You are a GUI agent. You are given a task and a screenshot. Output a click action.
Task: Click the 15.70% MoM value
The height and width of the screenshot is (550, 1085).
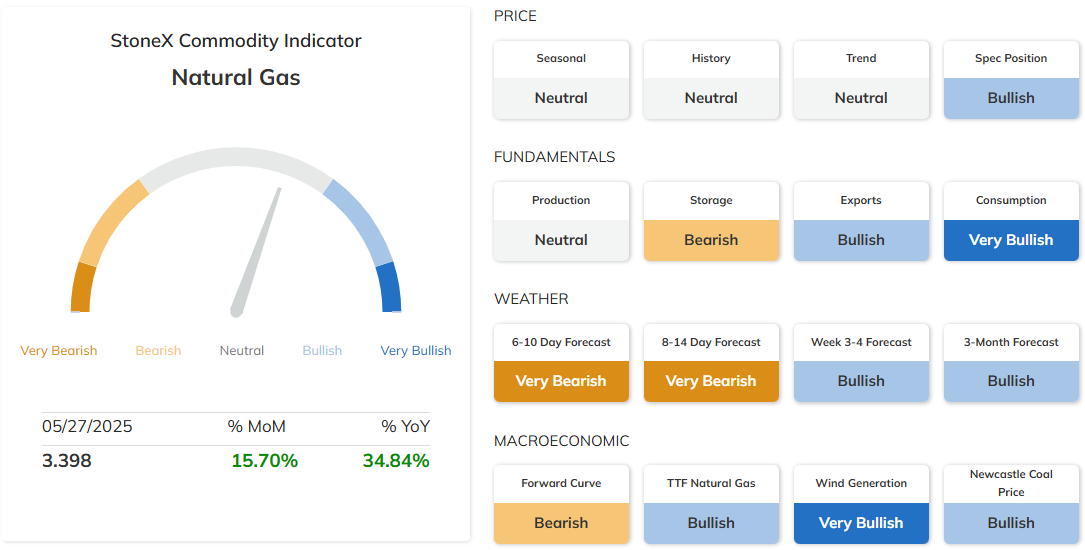pos(265,461)
